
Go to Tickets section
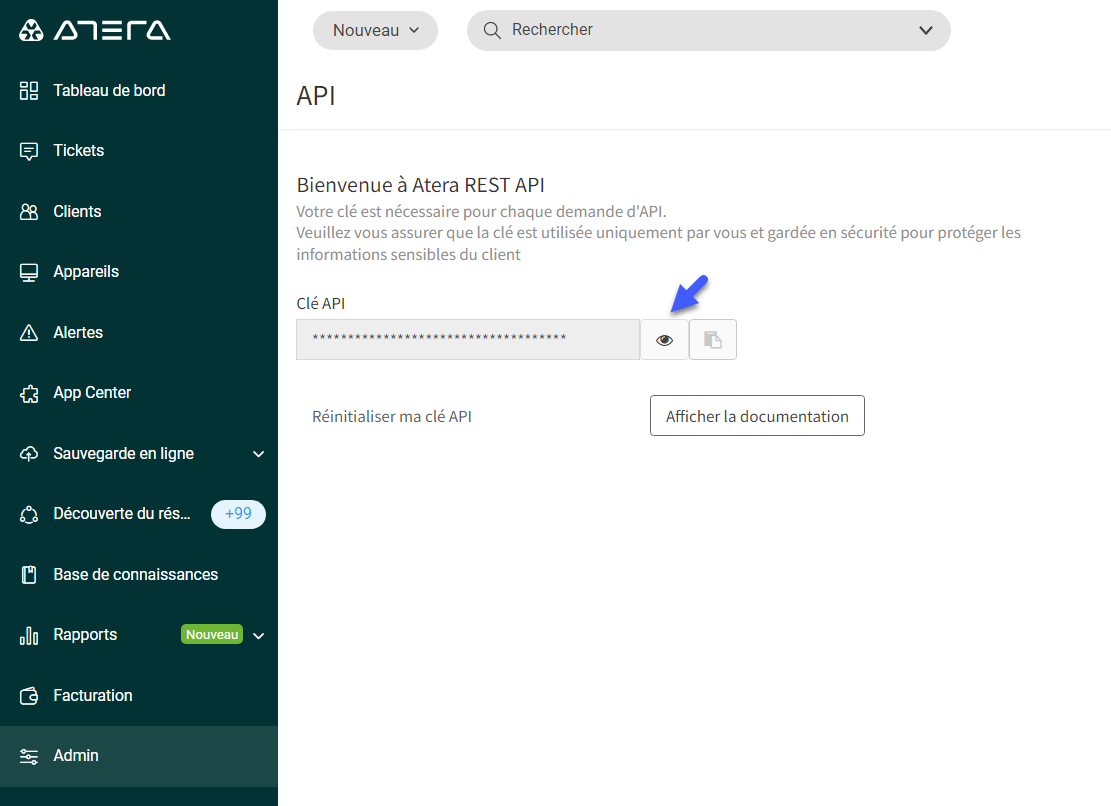coord(139,151)
